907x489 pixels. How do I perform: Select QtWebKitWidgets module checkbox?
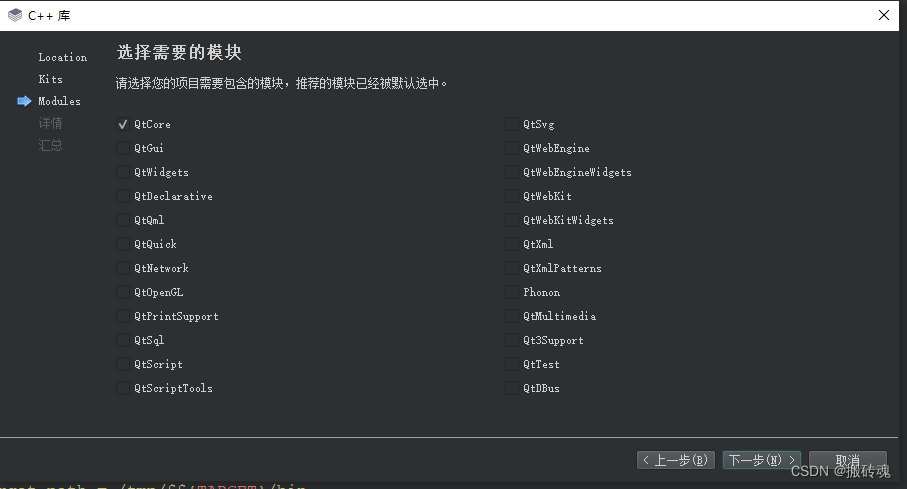tap(512, 220)
